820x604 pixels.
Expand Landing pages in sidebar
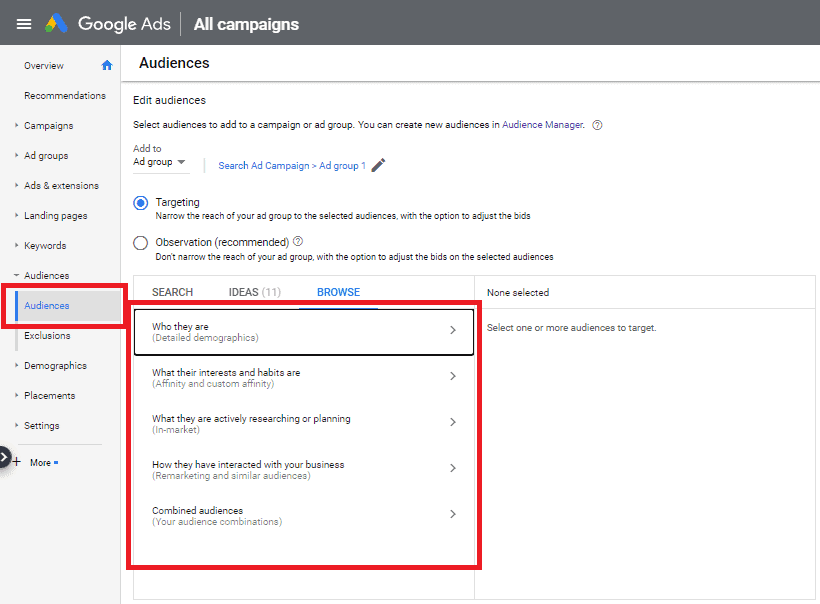pos(16,215)
